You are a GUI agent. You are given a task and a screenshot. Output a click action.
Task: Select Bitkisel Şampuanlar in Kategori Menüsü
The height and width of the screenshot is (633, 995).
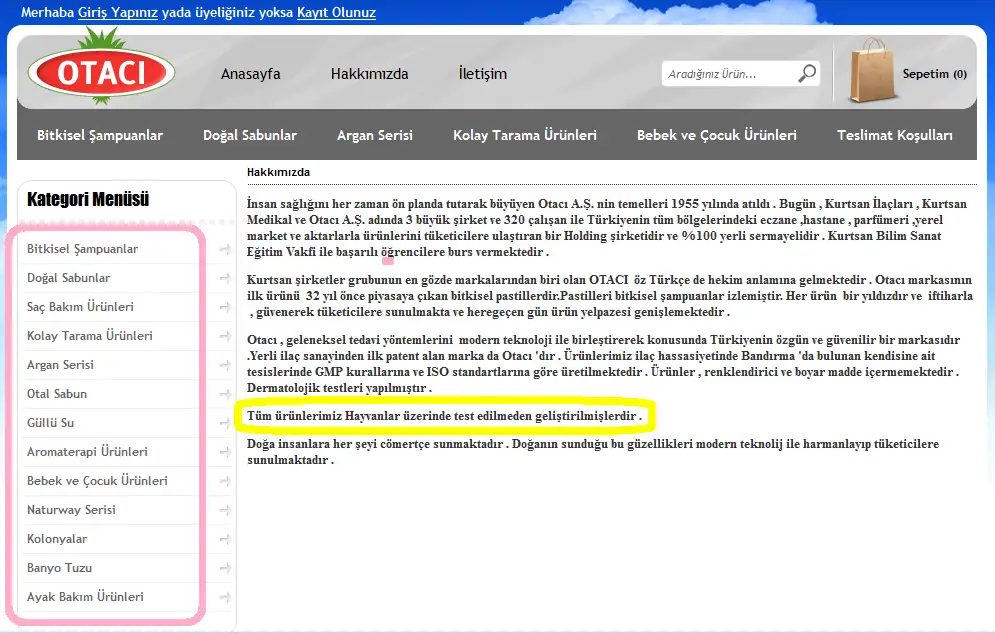[82, 249]
